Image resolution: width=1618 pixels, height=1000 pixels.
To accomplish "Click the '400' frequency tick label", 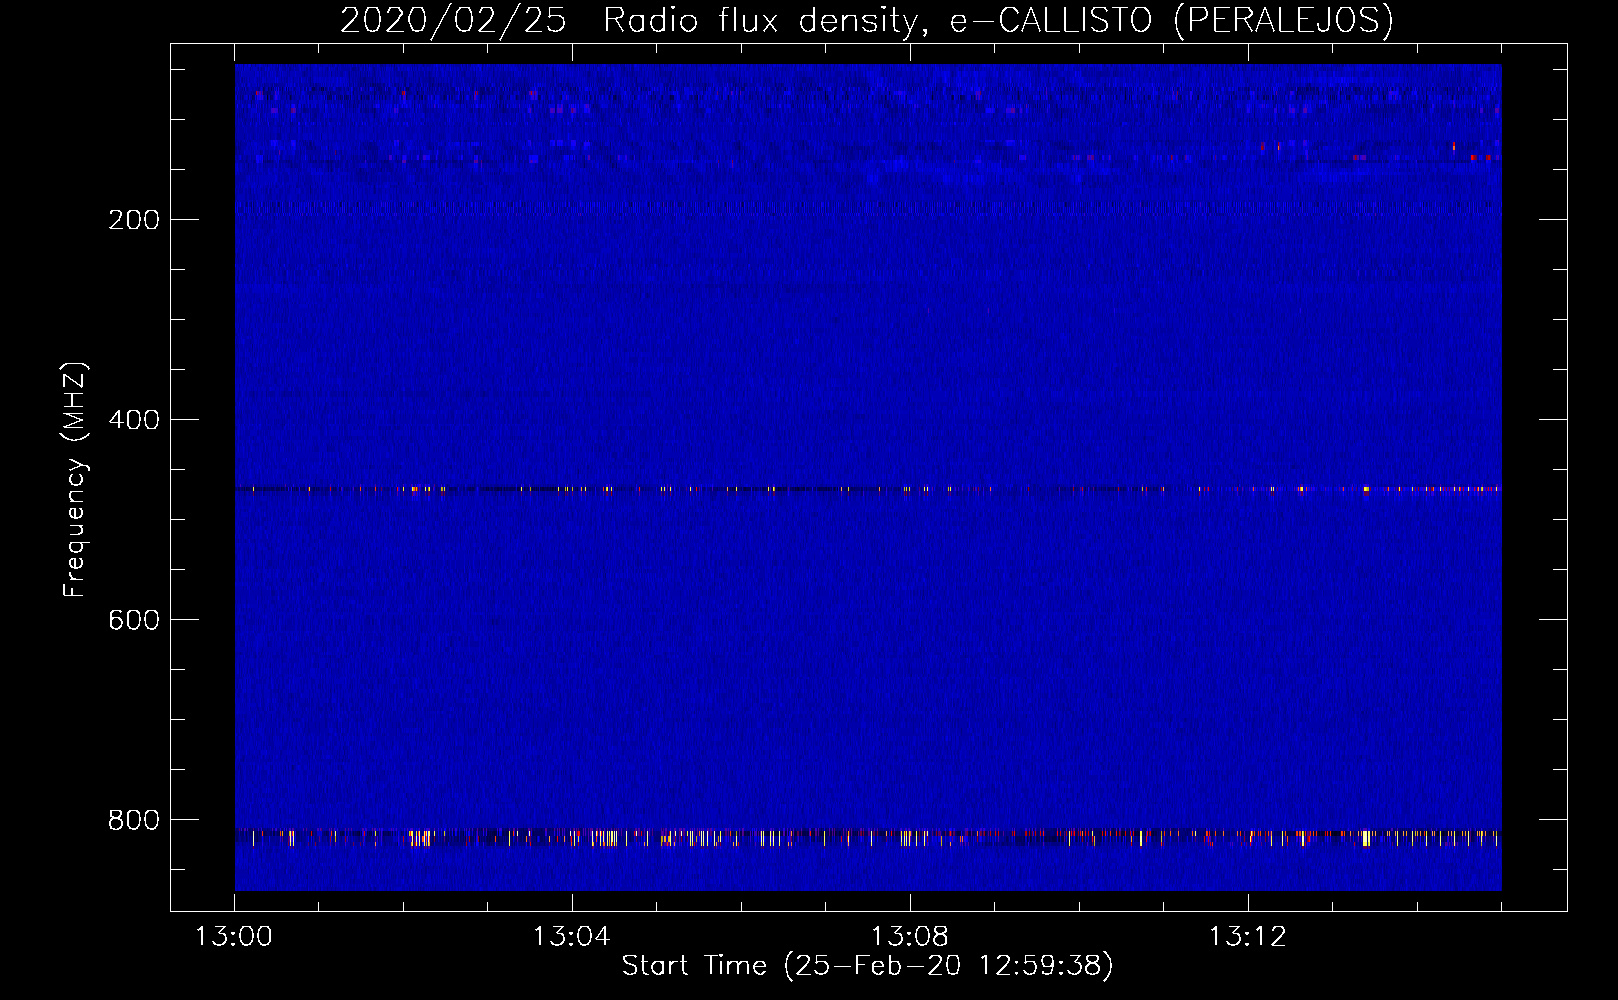I will point(134,420).
